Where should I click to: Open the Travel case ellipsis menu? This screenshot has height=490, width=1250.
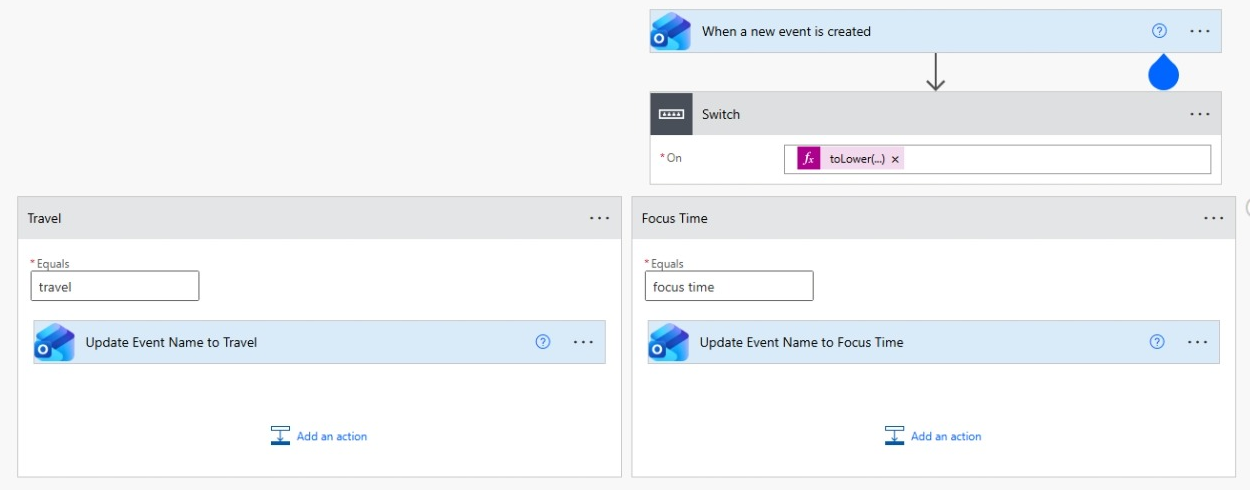point(599,218)
